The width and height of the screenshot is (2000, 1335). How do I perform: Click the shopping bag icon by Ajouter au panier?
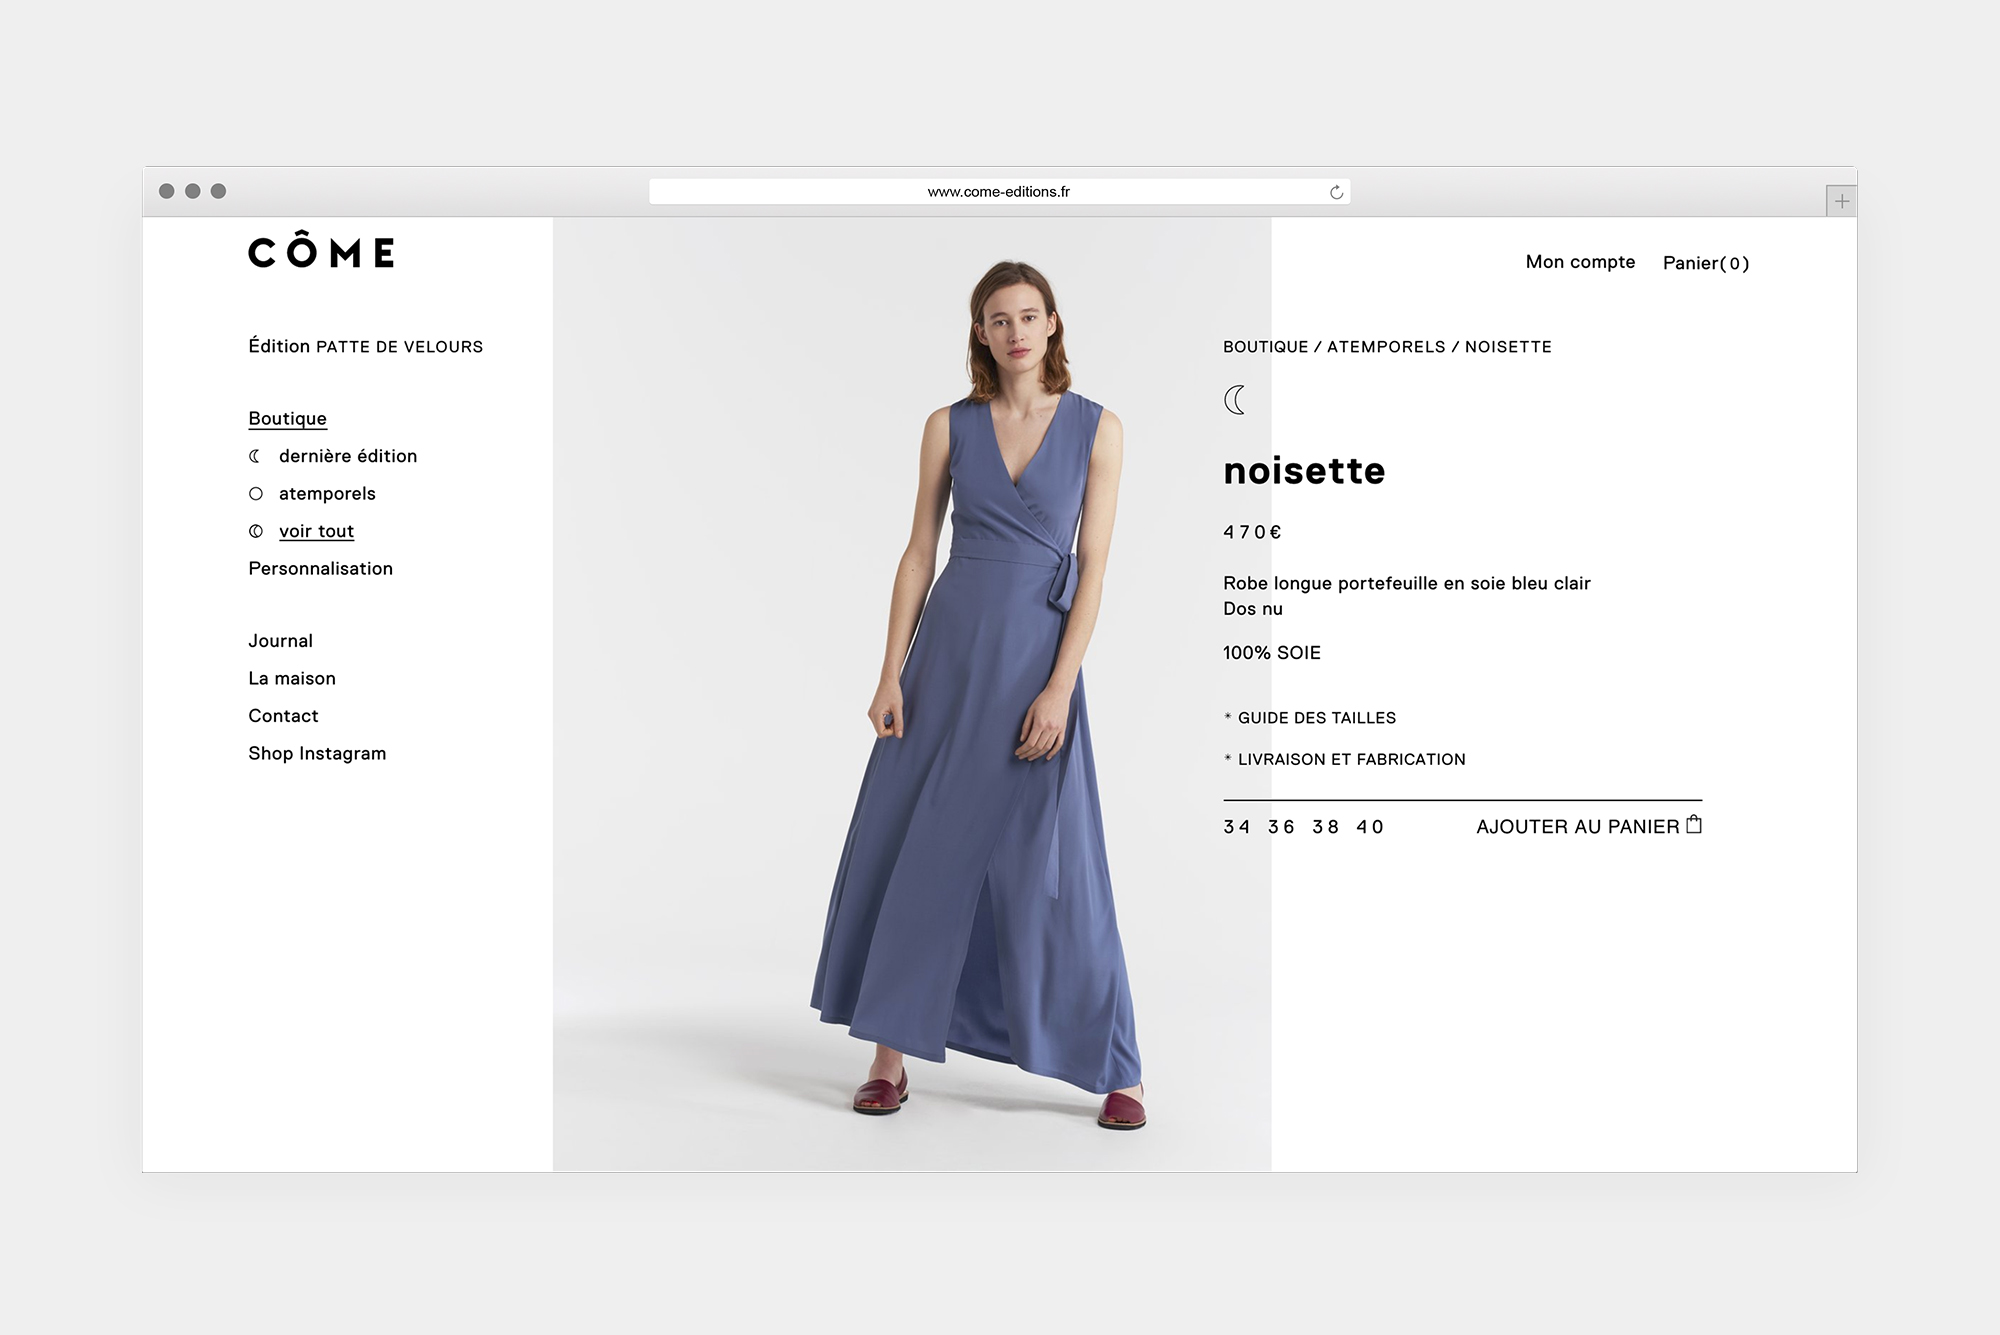pyautogui.click(x=1694, y=825)
